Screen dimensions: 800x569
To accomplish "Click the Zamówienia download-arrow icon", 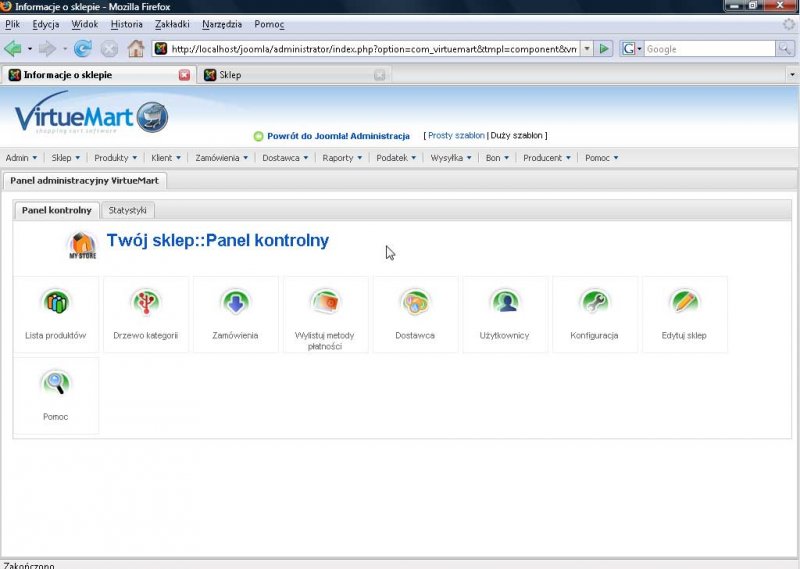I will coord(235,301).
